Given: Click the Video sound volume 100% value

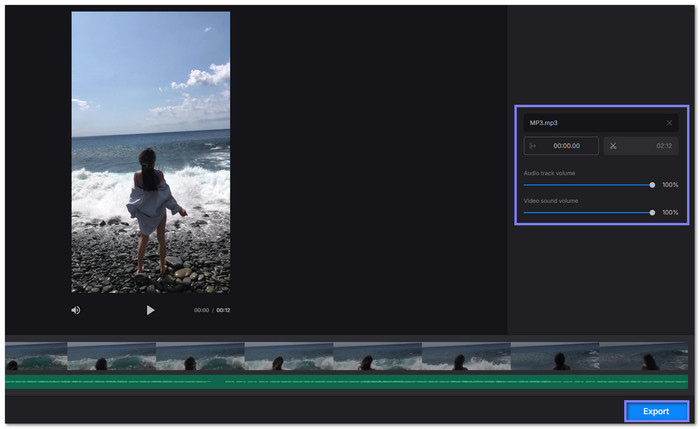Looking at the screenshot, I should [x=670, y=212].
